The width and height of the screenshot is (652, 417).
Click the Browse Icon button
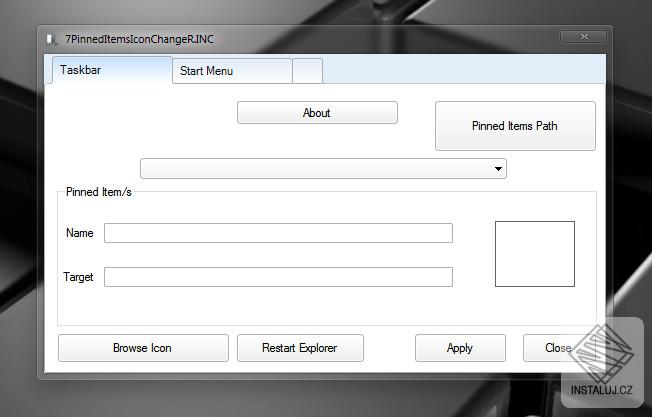click(143, 348)
